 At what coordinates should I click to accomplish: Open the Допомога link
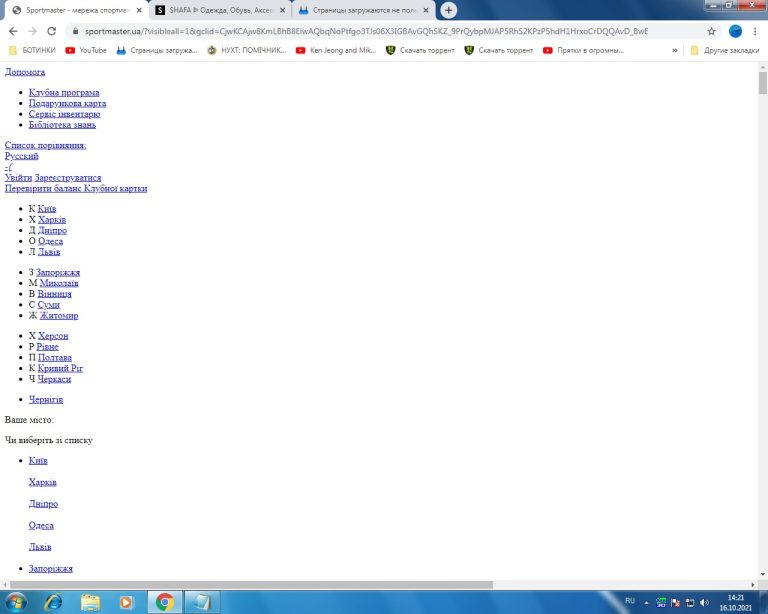[25, 72]
